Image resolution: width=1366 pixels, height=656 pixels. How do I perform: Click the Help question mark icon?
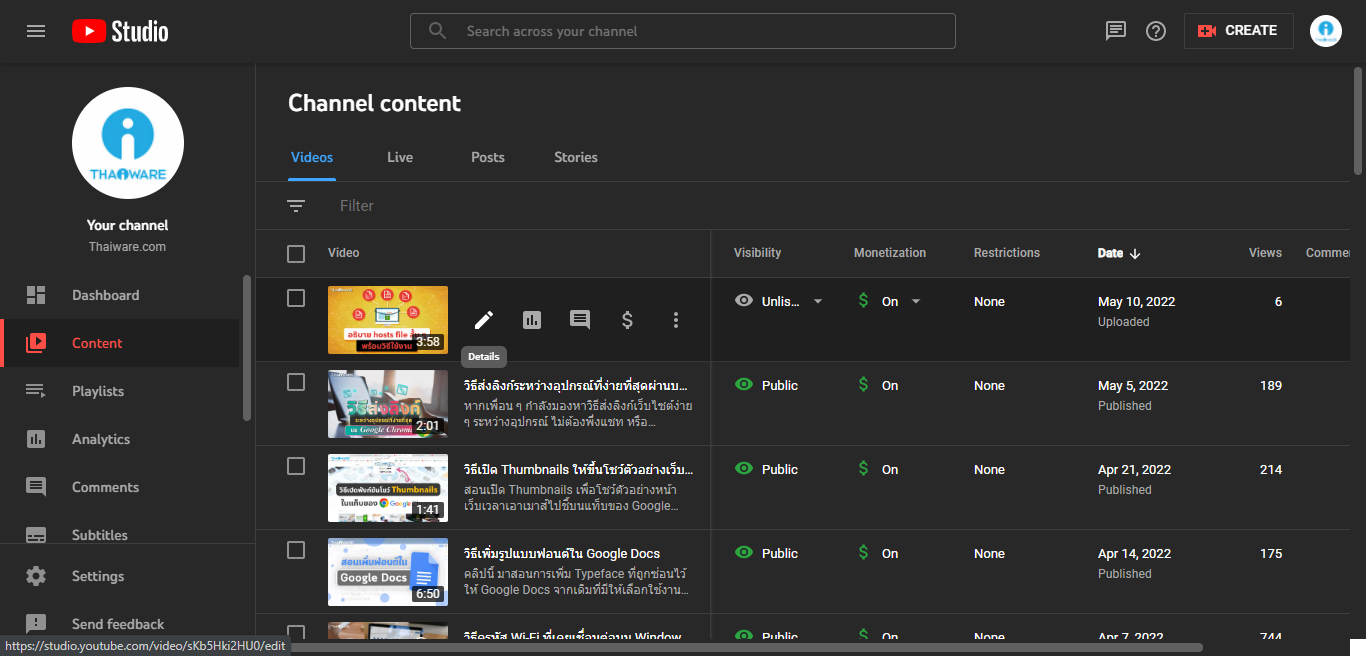1156,31
